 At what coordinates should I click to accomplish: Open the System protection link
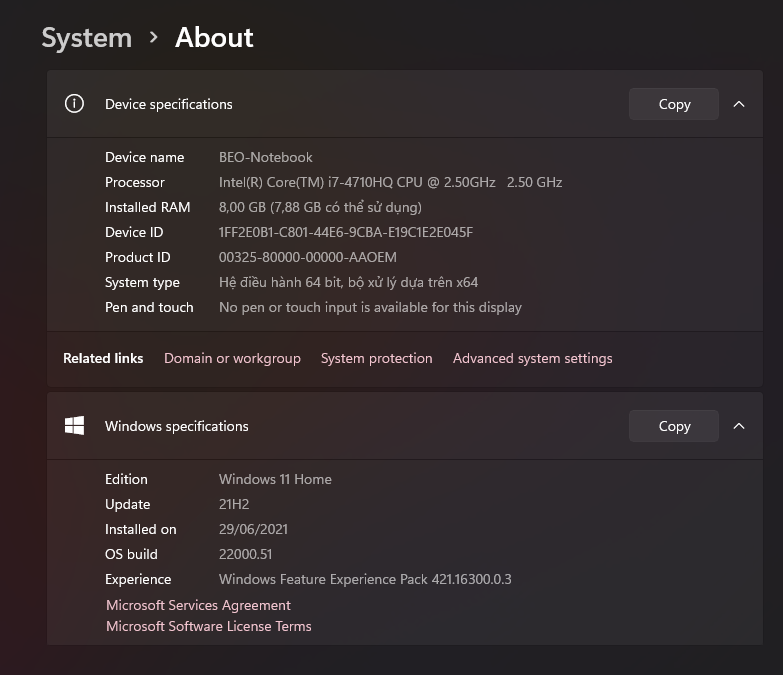tap(377, 358)
